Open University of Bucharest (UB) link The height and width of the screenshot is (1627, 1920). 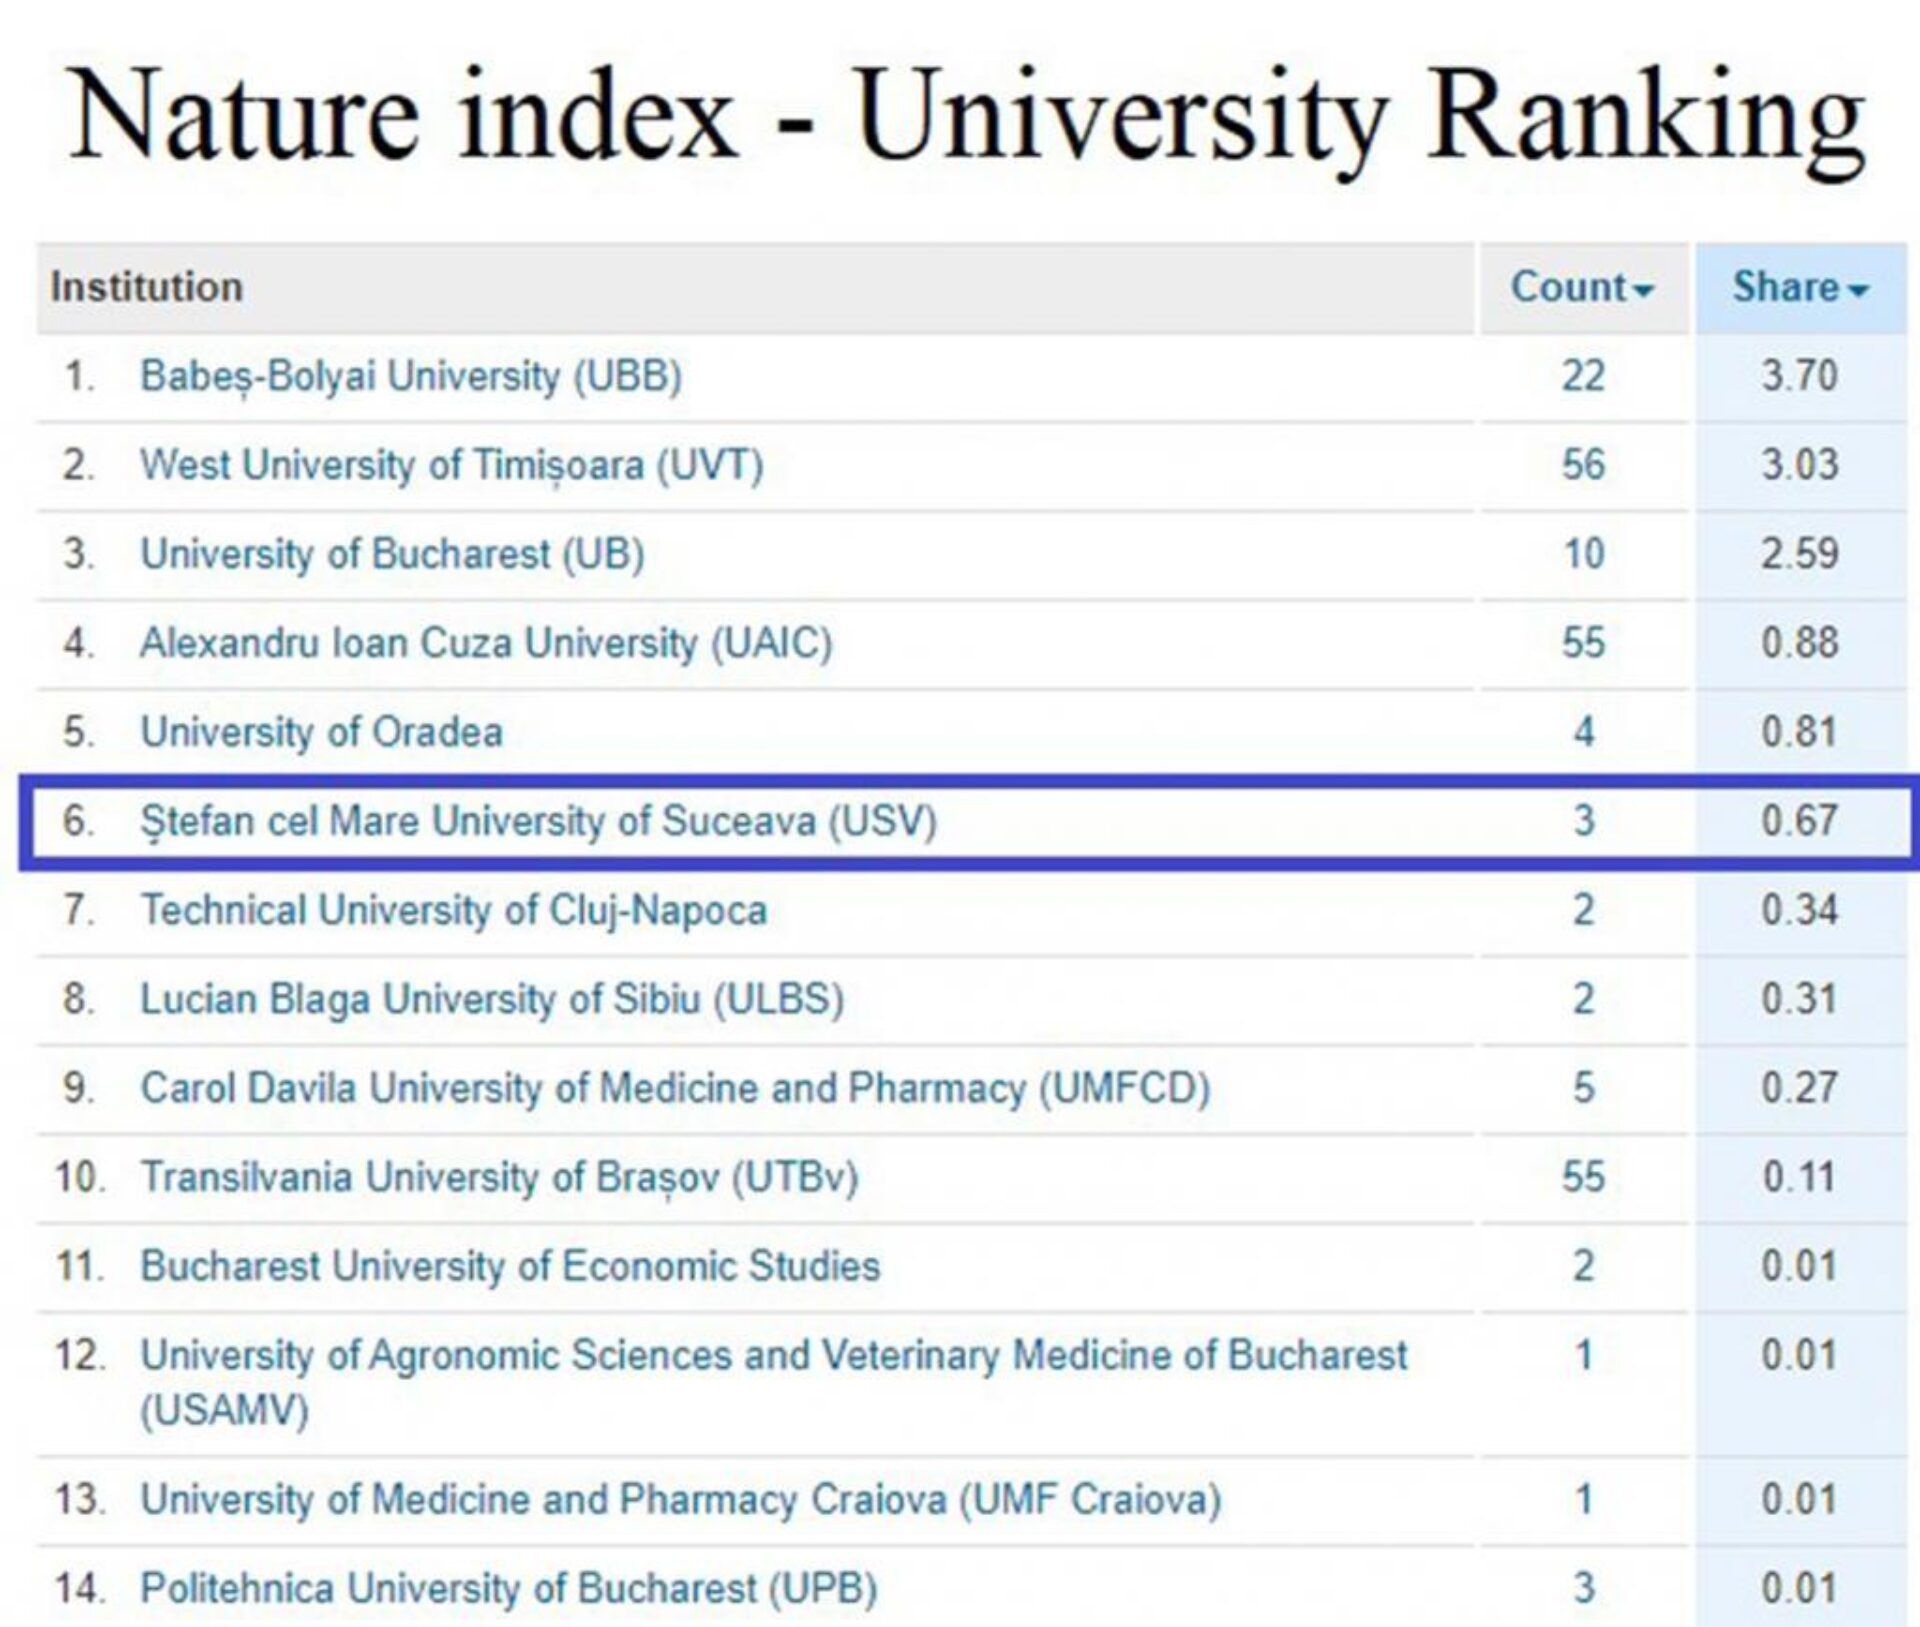[x=392, y=554]
